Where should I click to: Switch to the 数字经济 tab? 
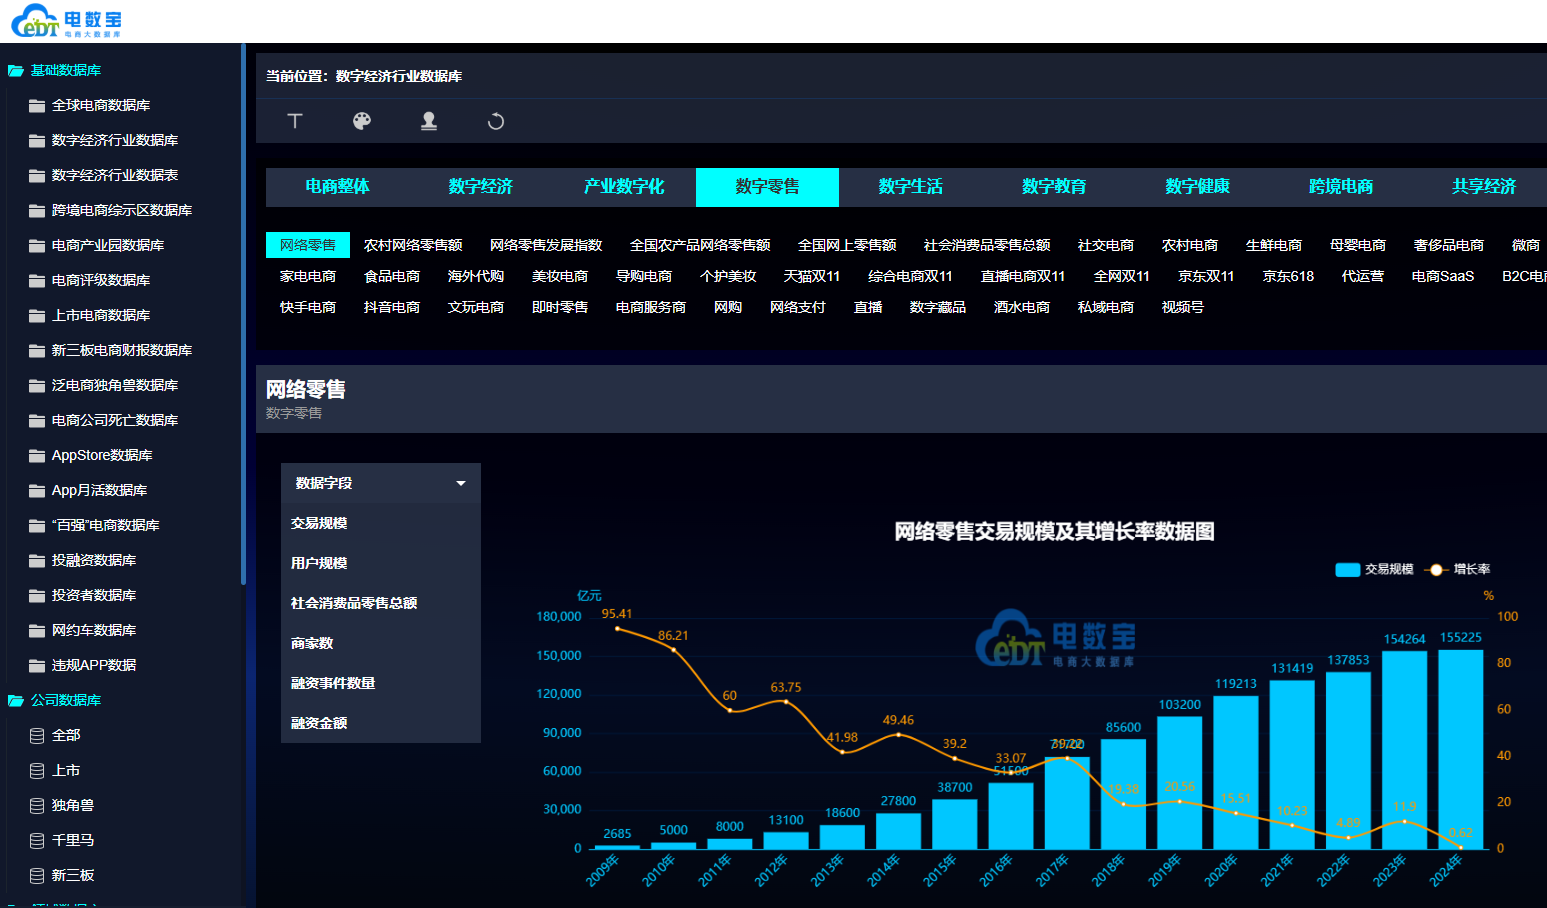(x=480, y=187)
